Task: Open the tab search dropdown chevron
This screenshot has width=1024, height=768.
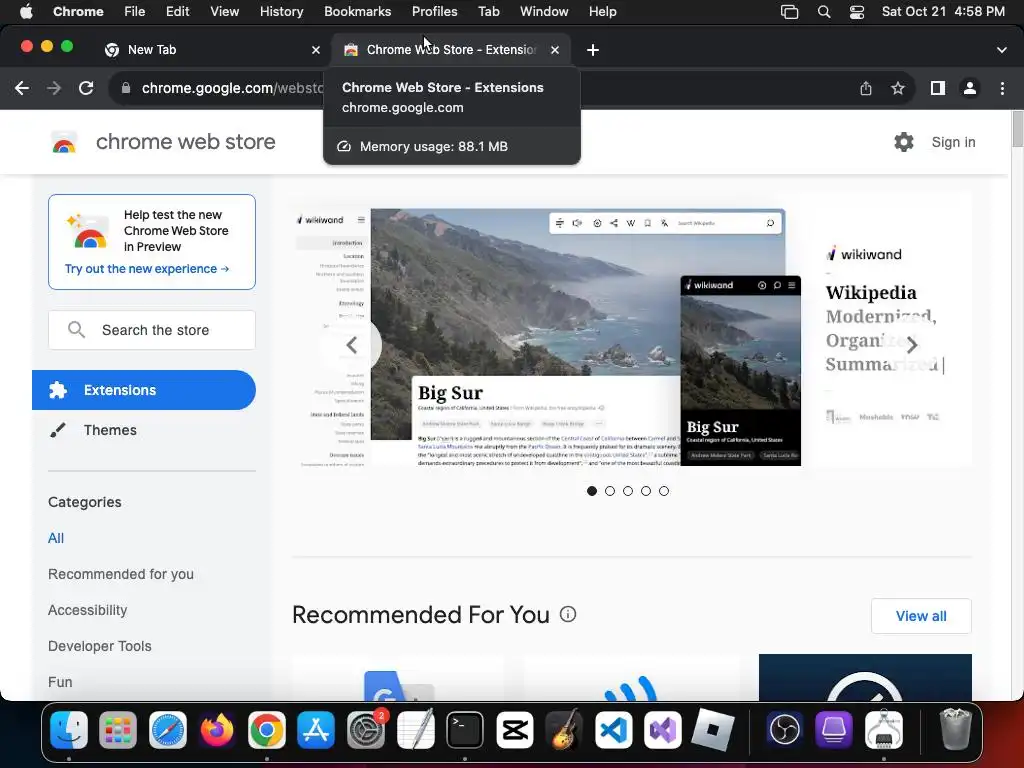Action: pos(1002,50)
